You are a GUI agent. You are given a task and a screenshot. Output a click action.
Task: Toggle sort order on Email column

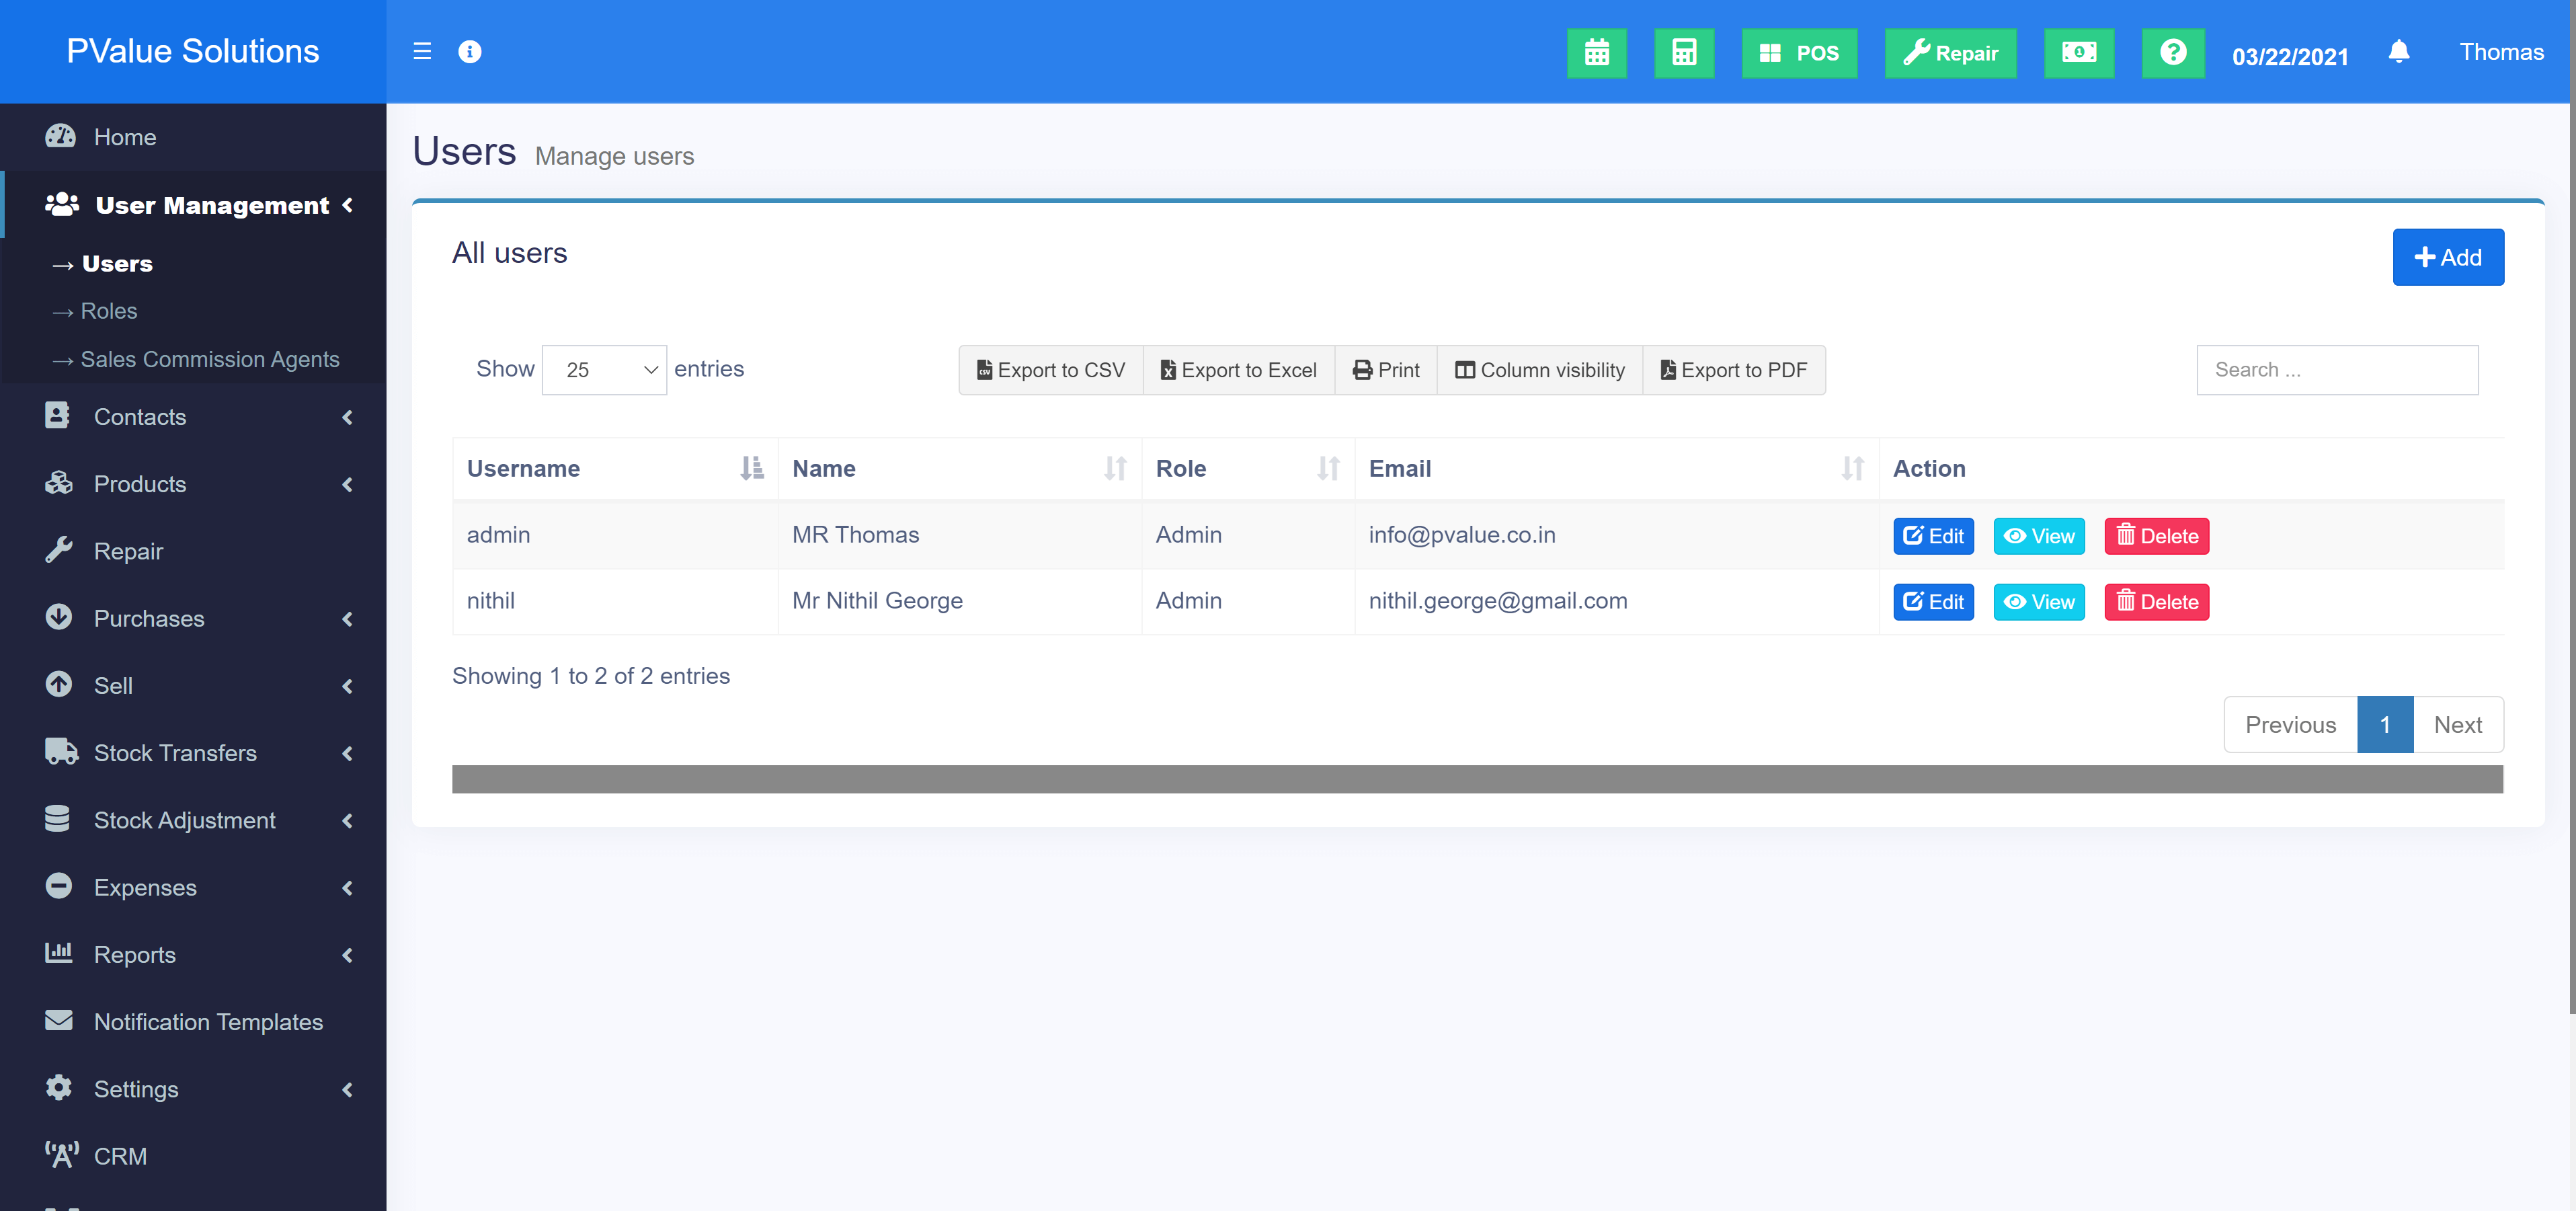click(x=1851, y=468)
